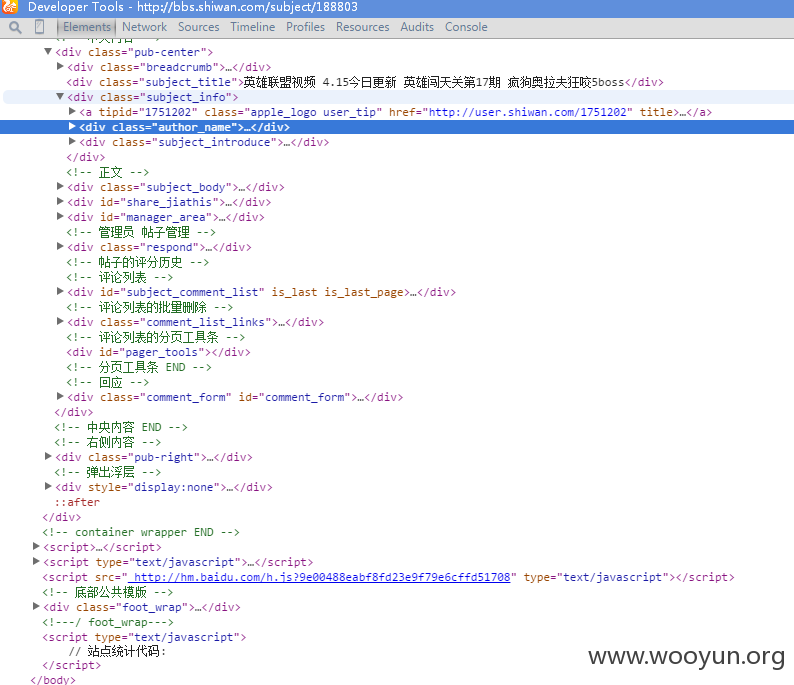Open the Sources tab

click(198, 27)
